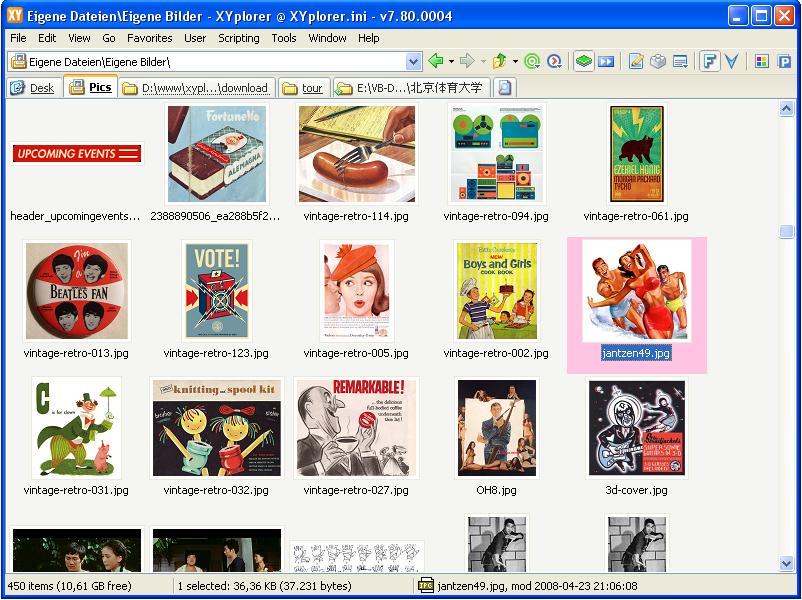The height and width of the screenshot is (600, 802).
Task: Switch to the tour tab
Action: click(x=303, y=88)
